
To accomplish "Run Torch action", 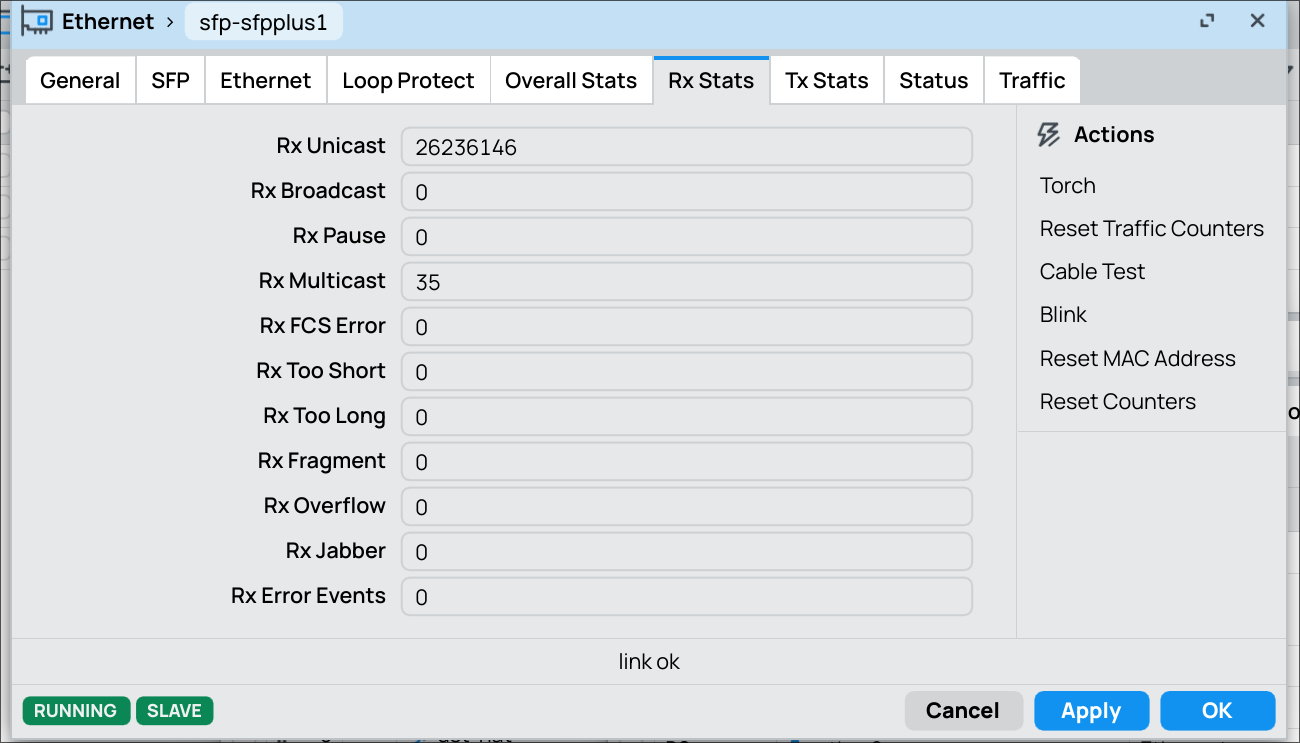I will point(1068,186).
